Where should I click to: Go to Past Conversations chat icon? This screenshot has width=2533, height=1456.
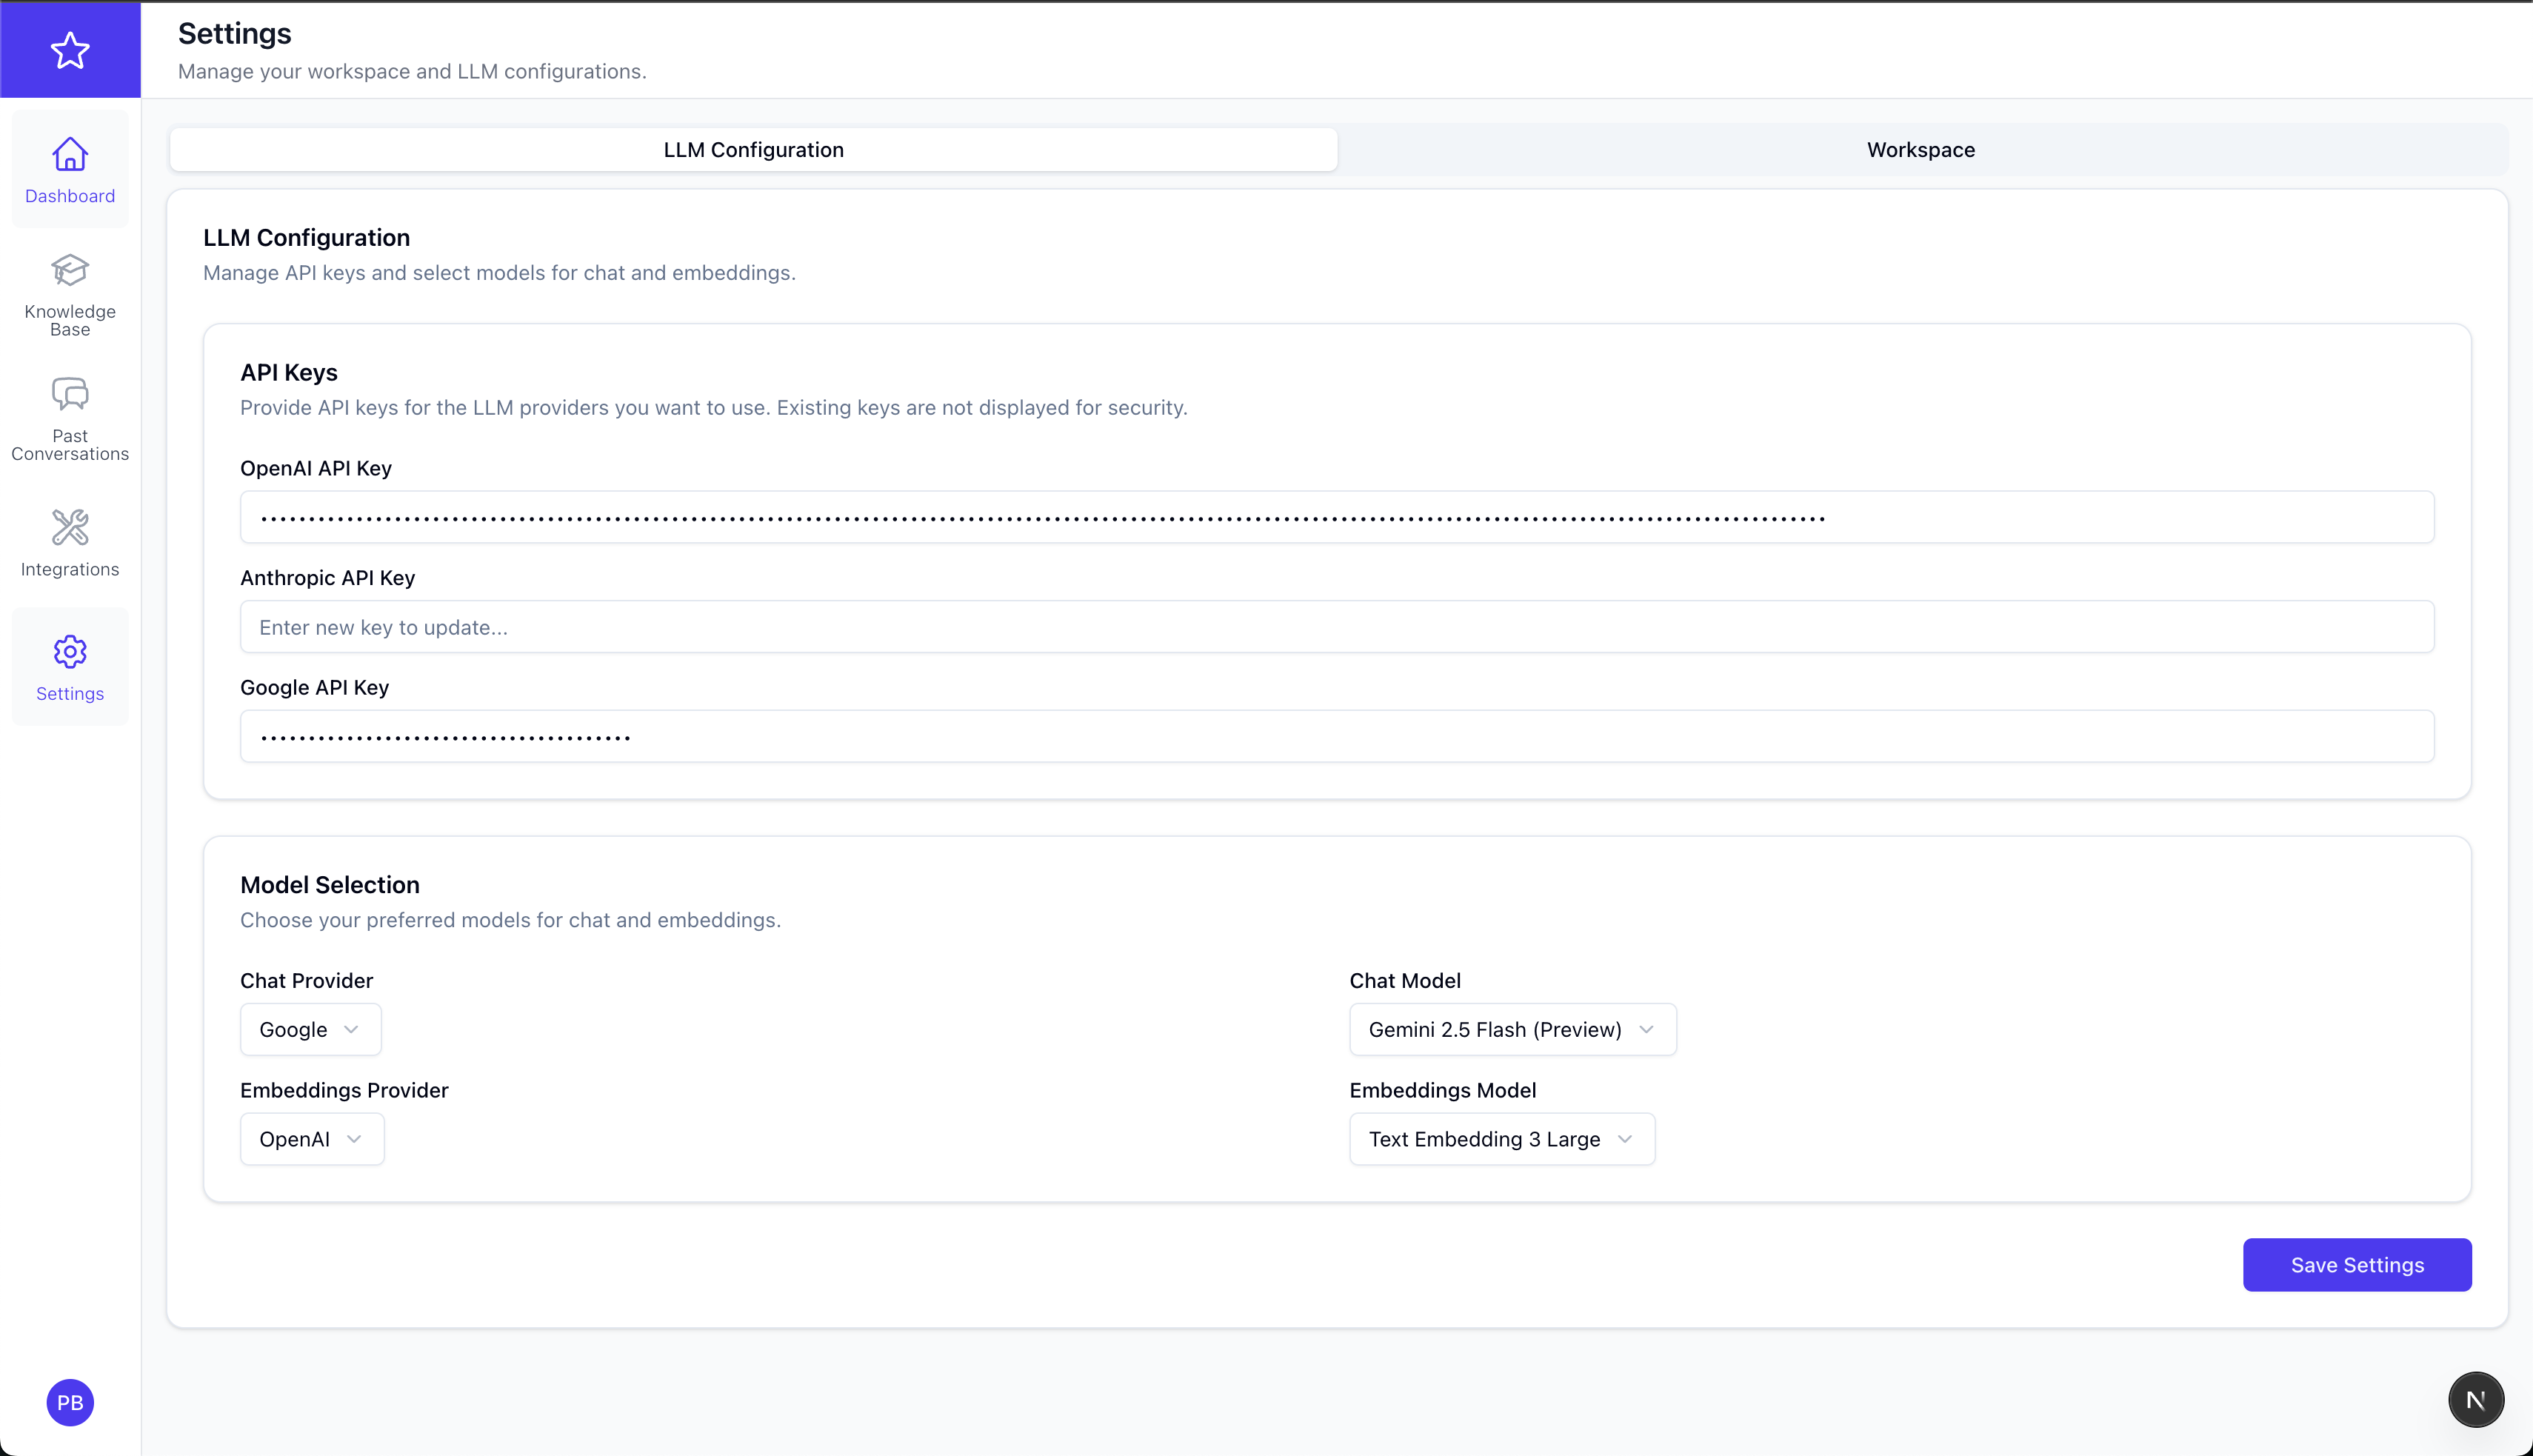click(70, 394)
